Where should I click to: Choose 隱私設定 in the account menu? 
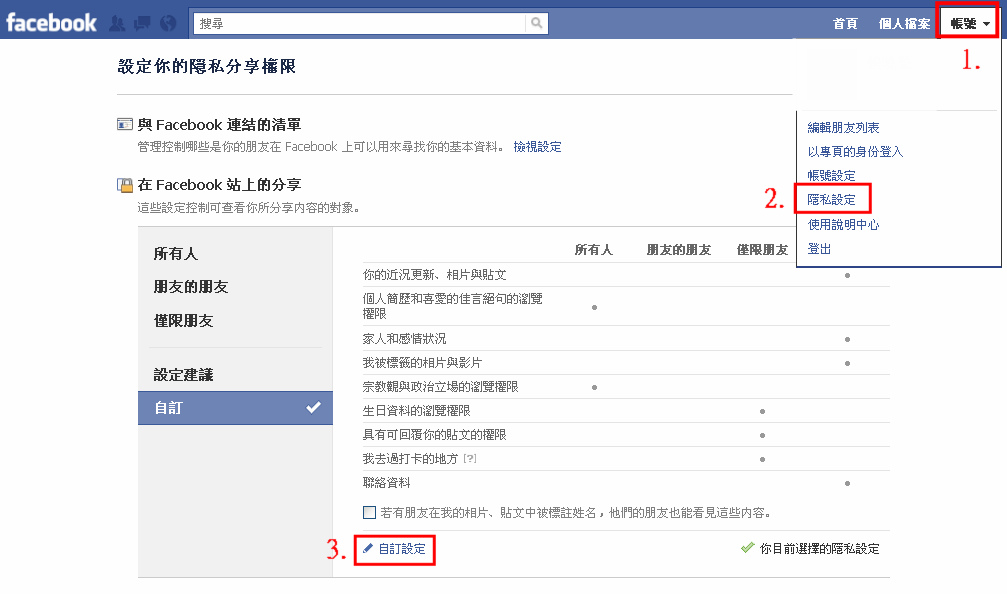[x=832, y=200]
